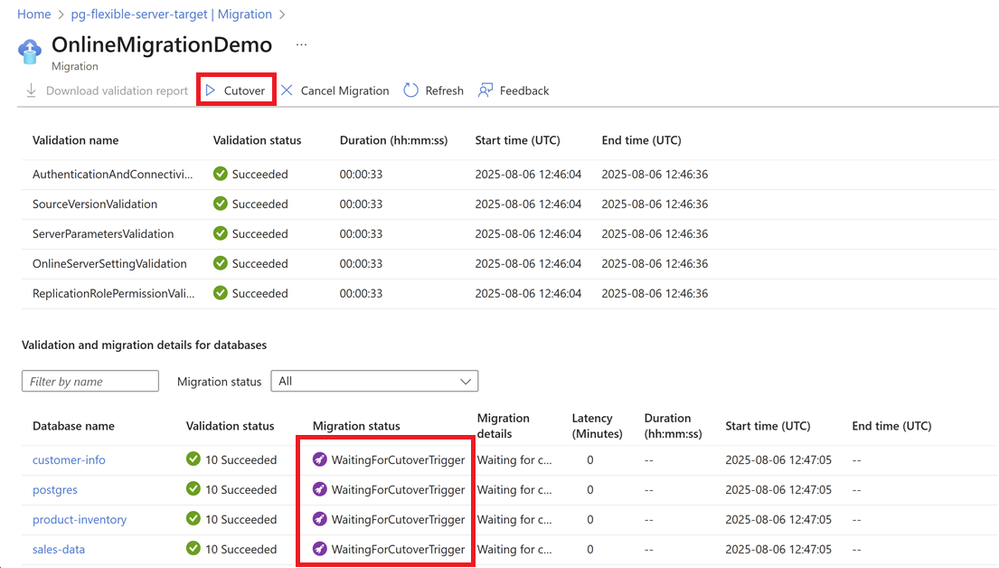Click green check icon in sales-data row
The height and width of the screenshot is (568, 999).
(x=194, y=548)
